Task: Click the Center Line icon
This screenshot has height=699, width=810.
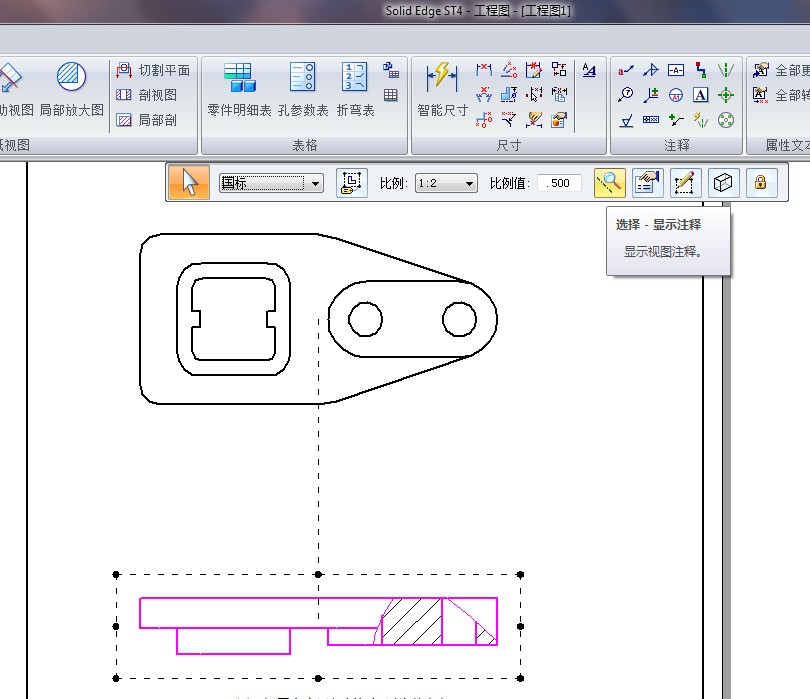Action: pyautogui.click(x=726, y=70)
